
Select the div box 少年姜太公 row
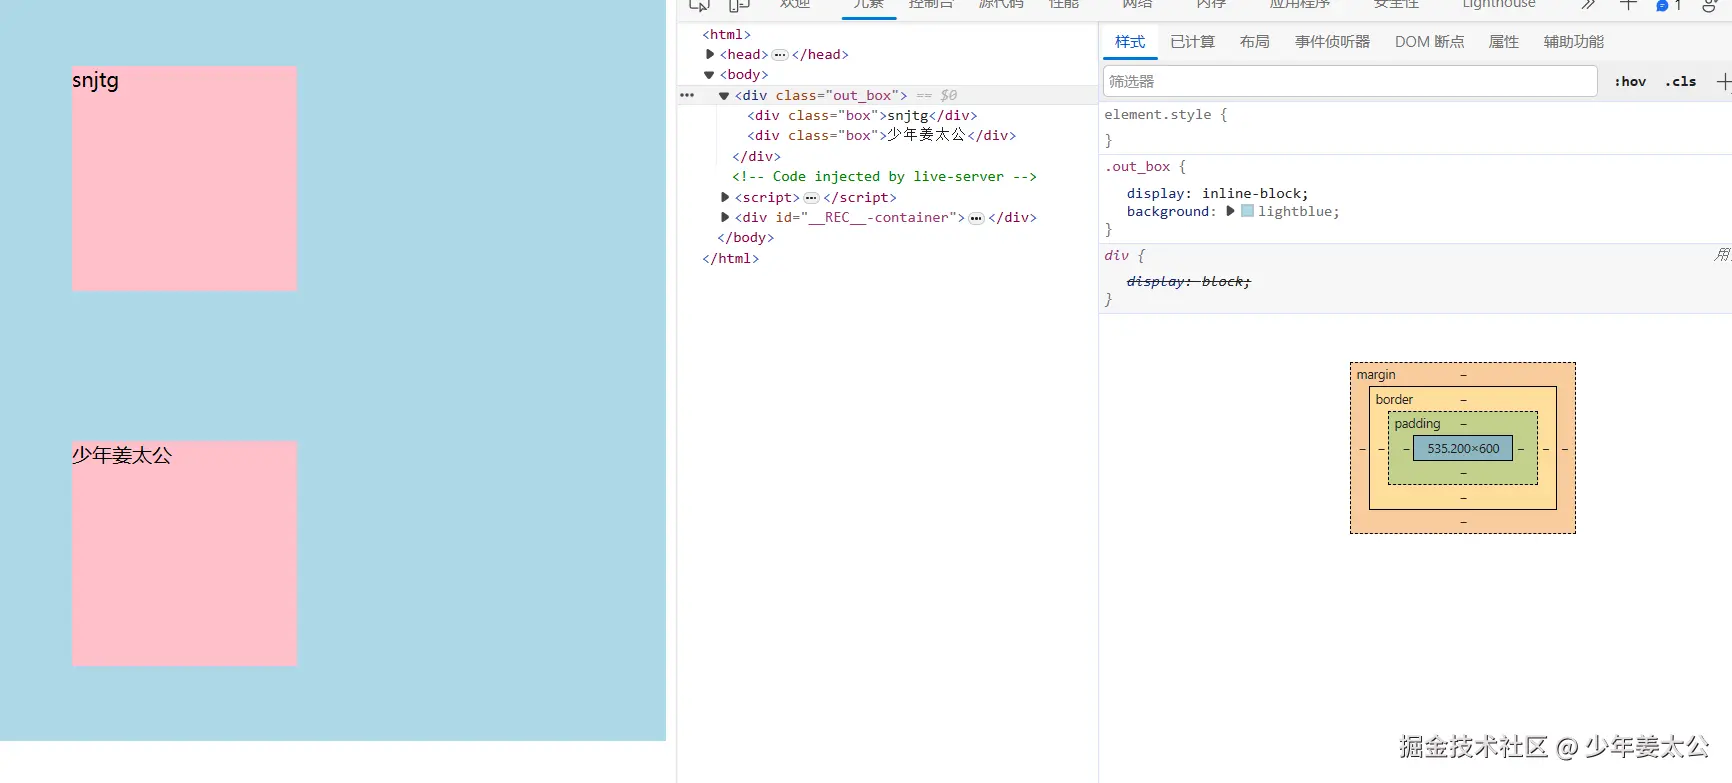click(881, 135)
